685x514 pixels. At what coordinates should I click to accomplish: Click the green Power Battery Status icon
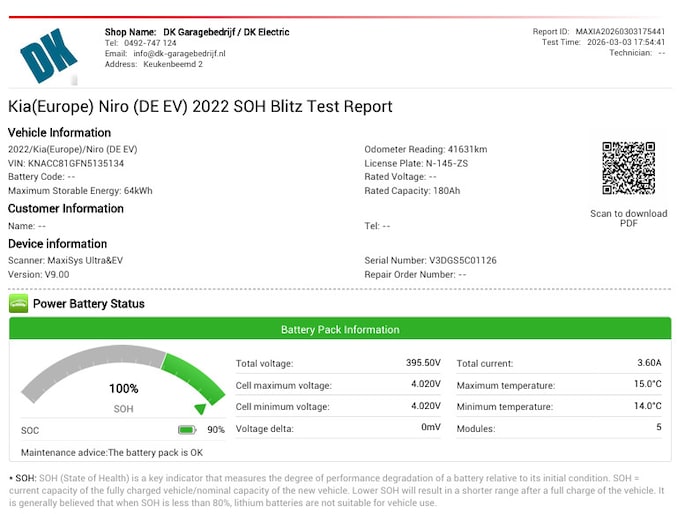point(18,303)
